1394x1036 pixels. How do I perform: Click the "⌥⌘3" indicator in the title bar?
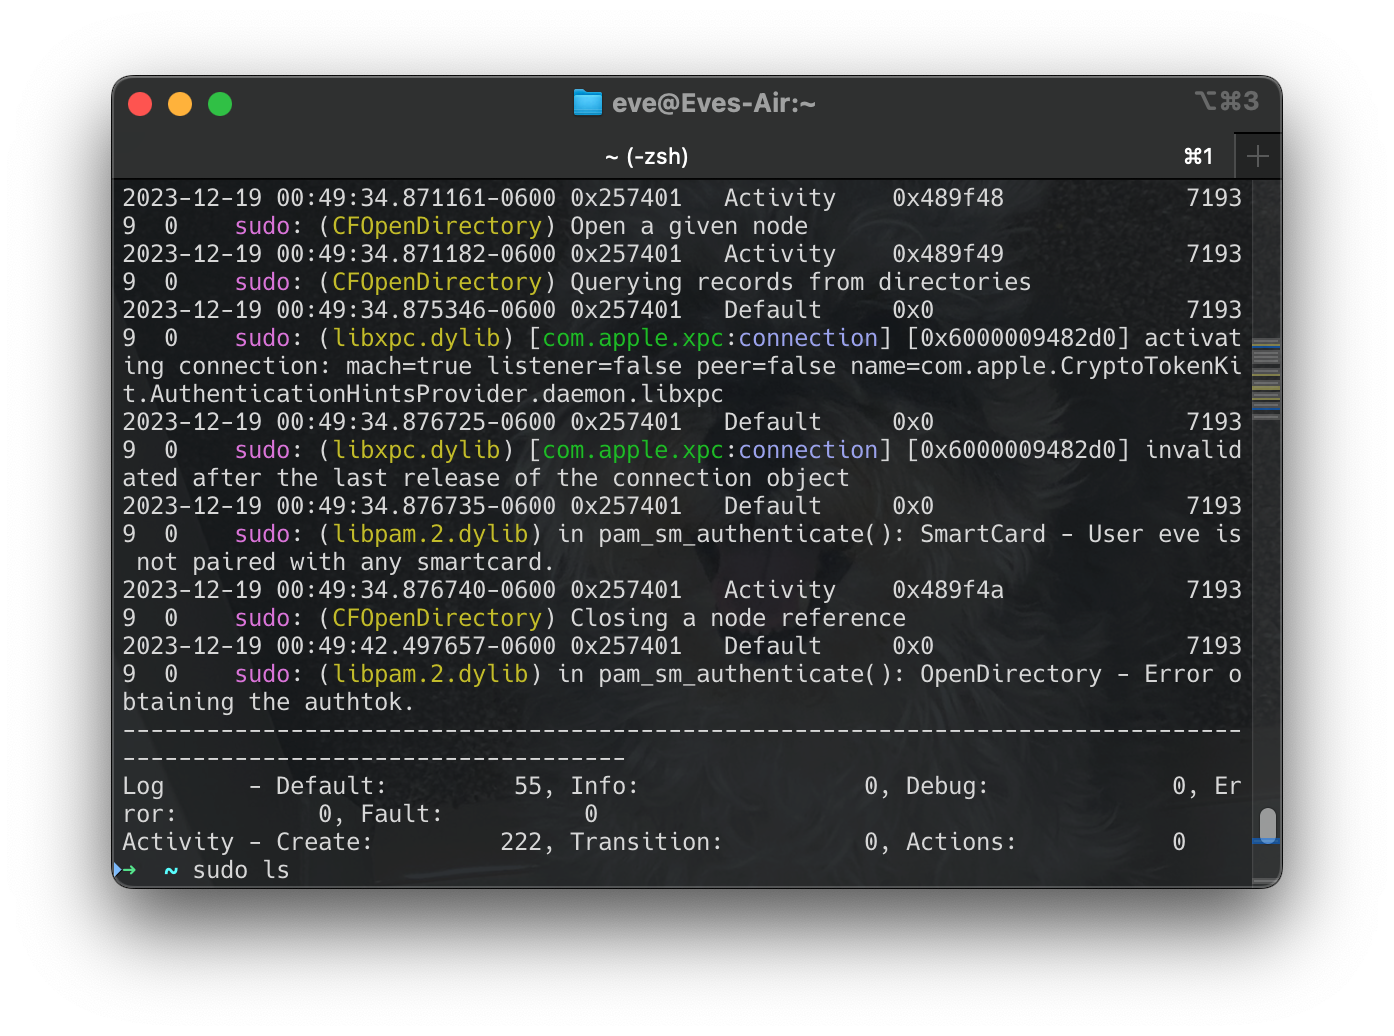(1228, 100)
